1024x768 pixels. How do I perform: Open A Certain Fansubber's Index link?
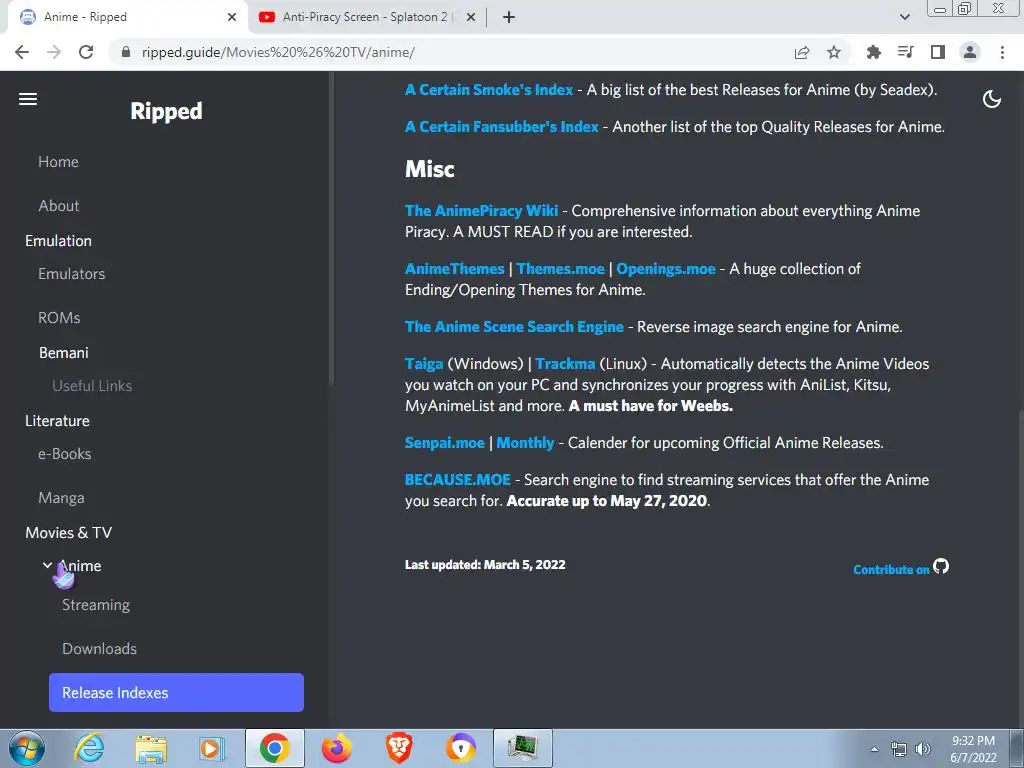502,127
